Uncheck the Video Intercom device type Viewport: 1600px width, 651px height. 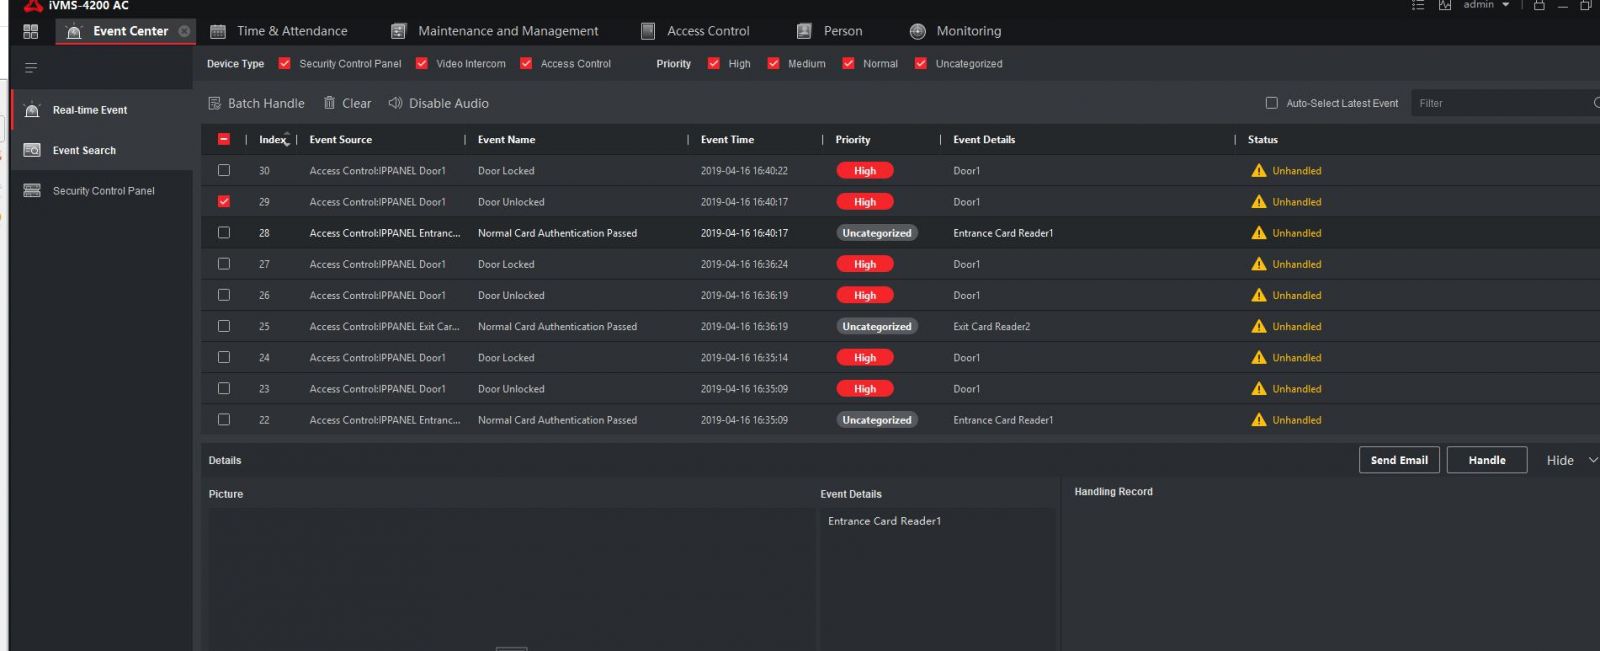[422, 63]
